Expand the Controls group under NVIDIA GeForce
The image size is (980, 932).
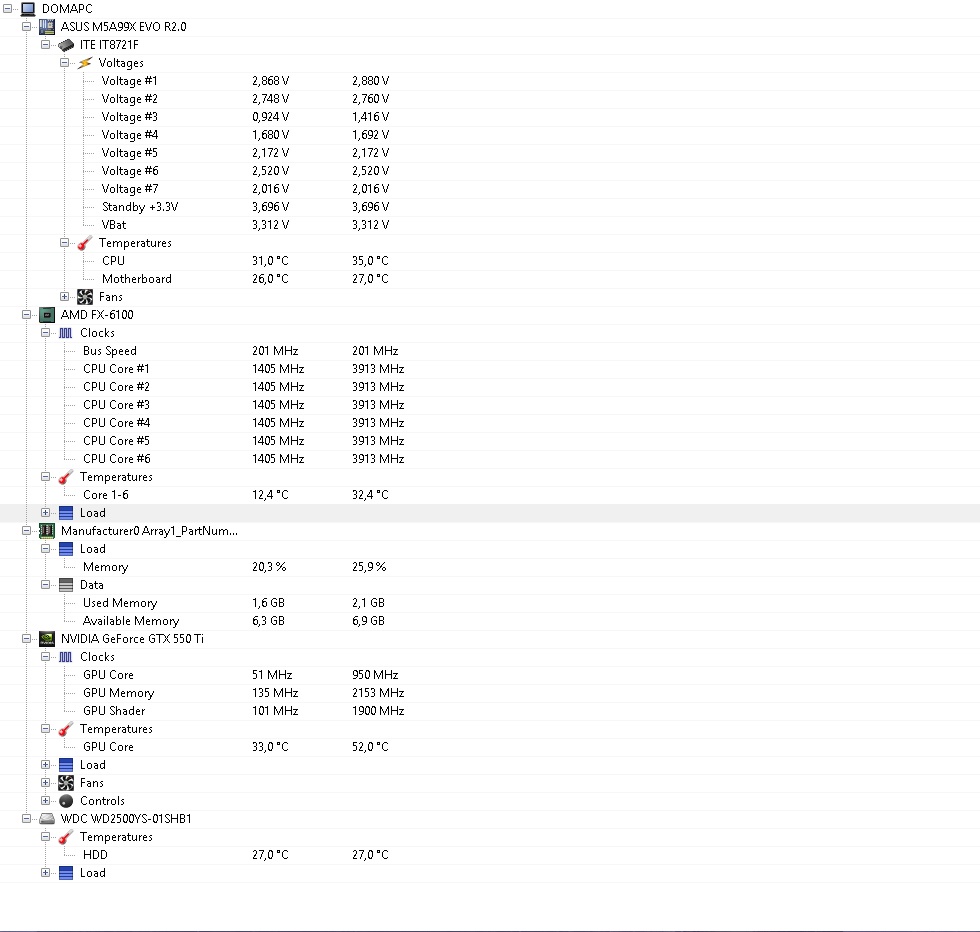pos(45,801)
